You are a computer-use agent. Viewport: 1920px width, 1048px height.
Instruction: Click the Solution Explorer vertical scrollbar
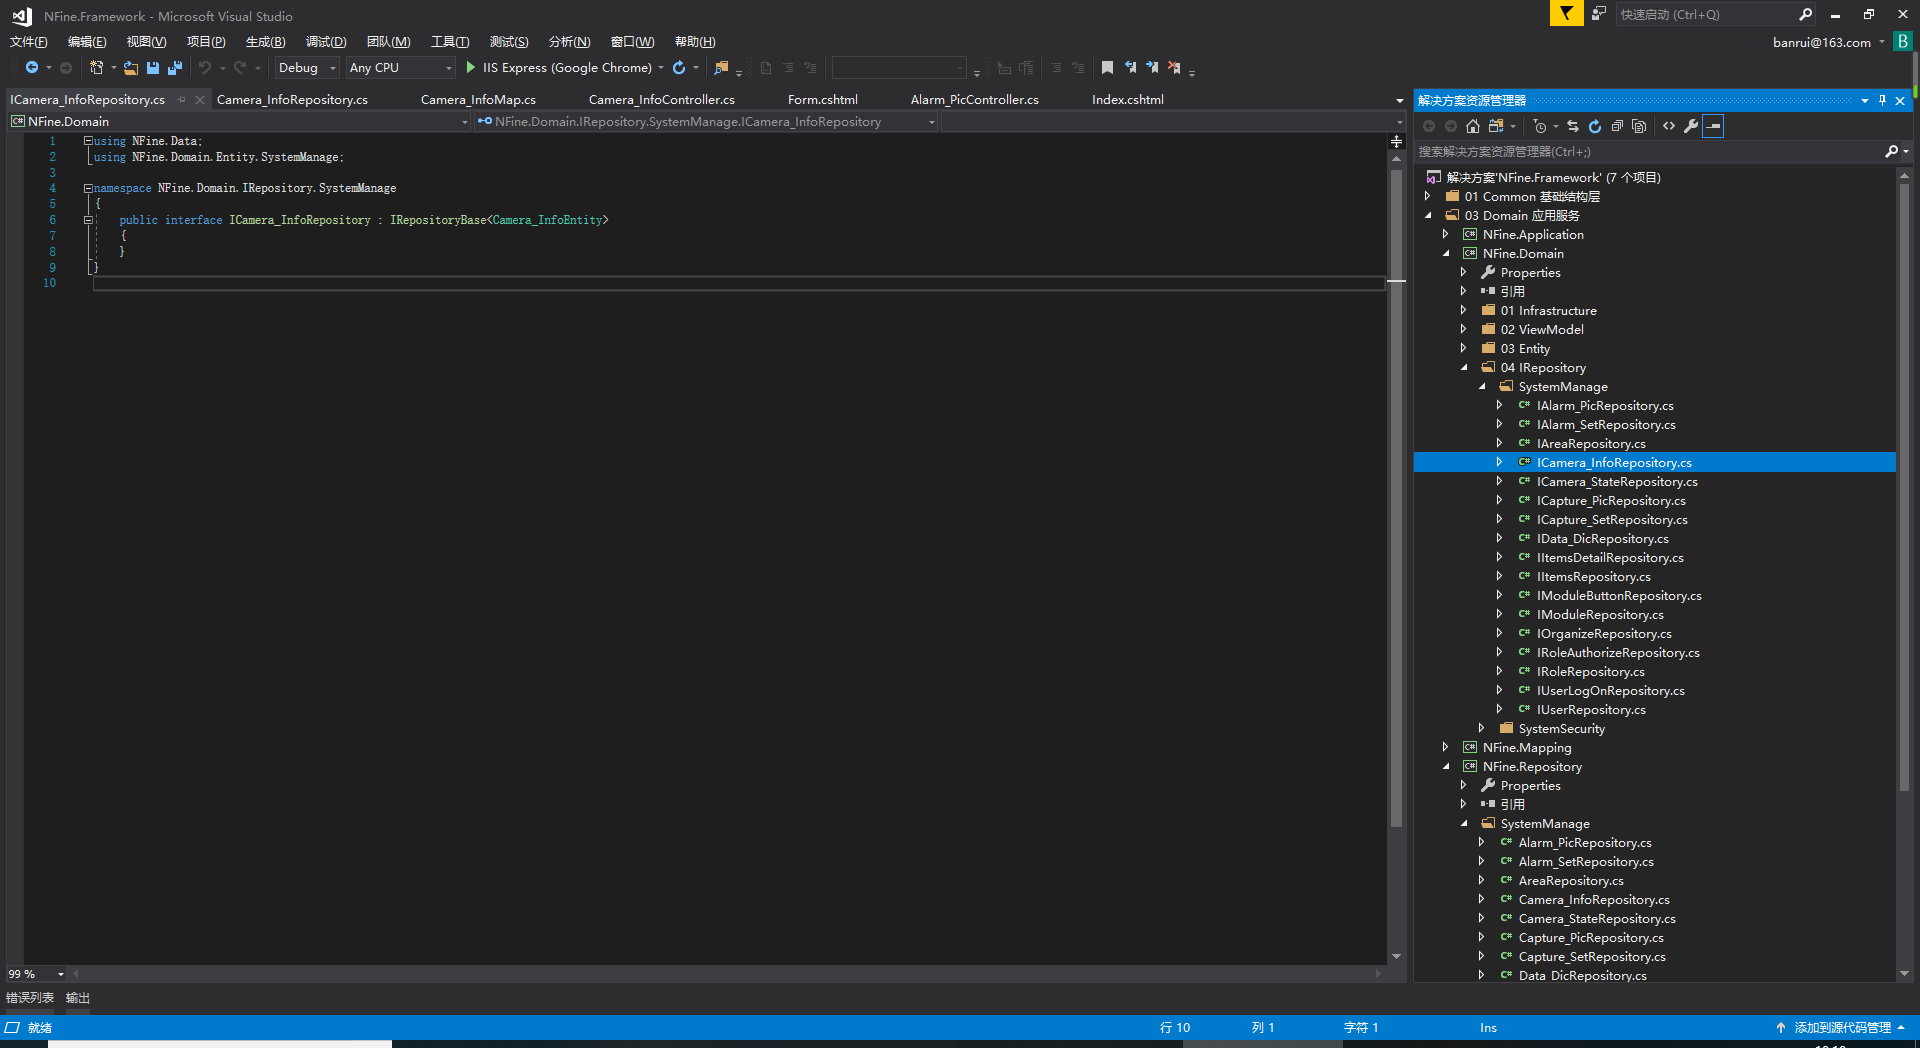[x=1904, y=485]
